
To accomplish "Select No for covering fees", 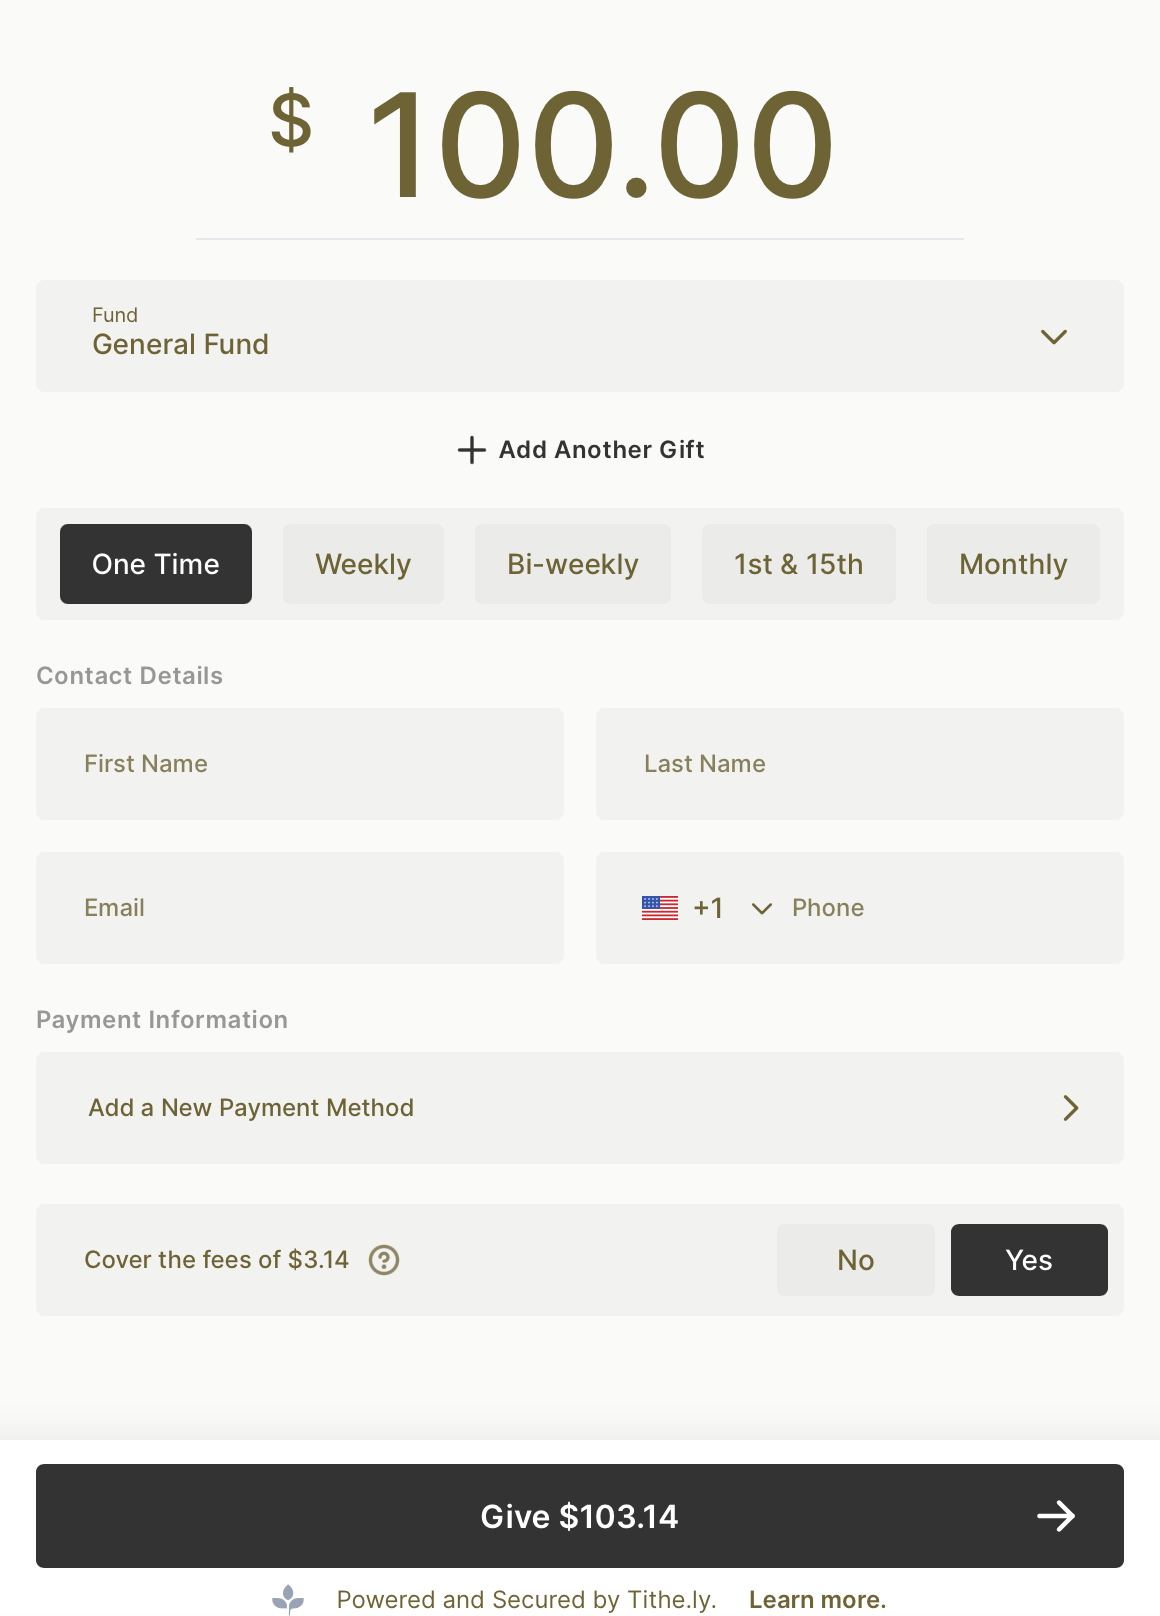I will point(855,1260).
